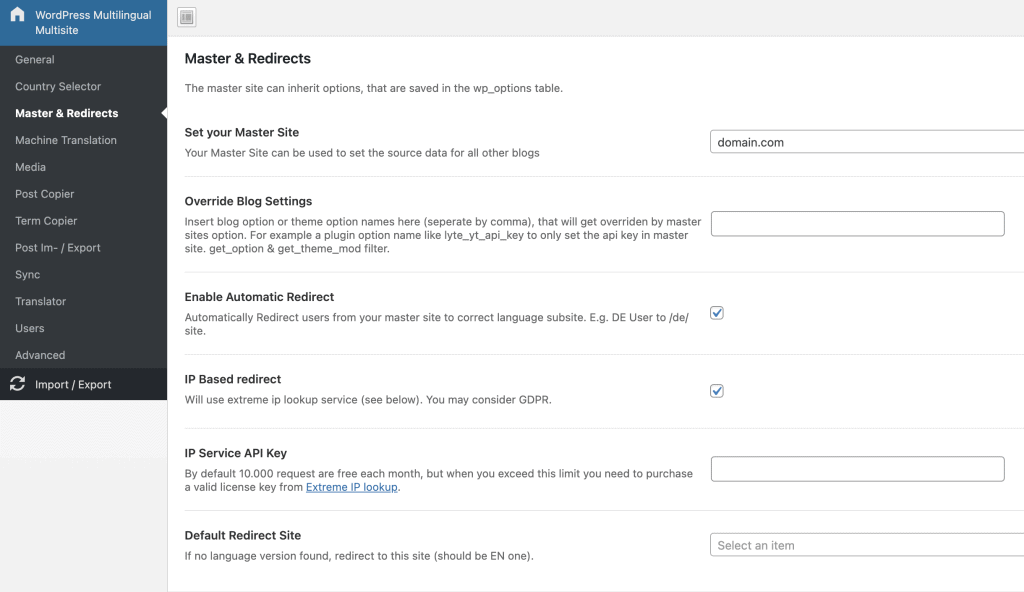
Task: Open the Master Site dropdown showing domain.com
Action: coord(867,142)
